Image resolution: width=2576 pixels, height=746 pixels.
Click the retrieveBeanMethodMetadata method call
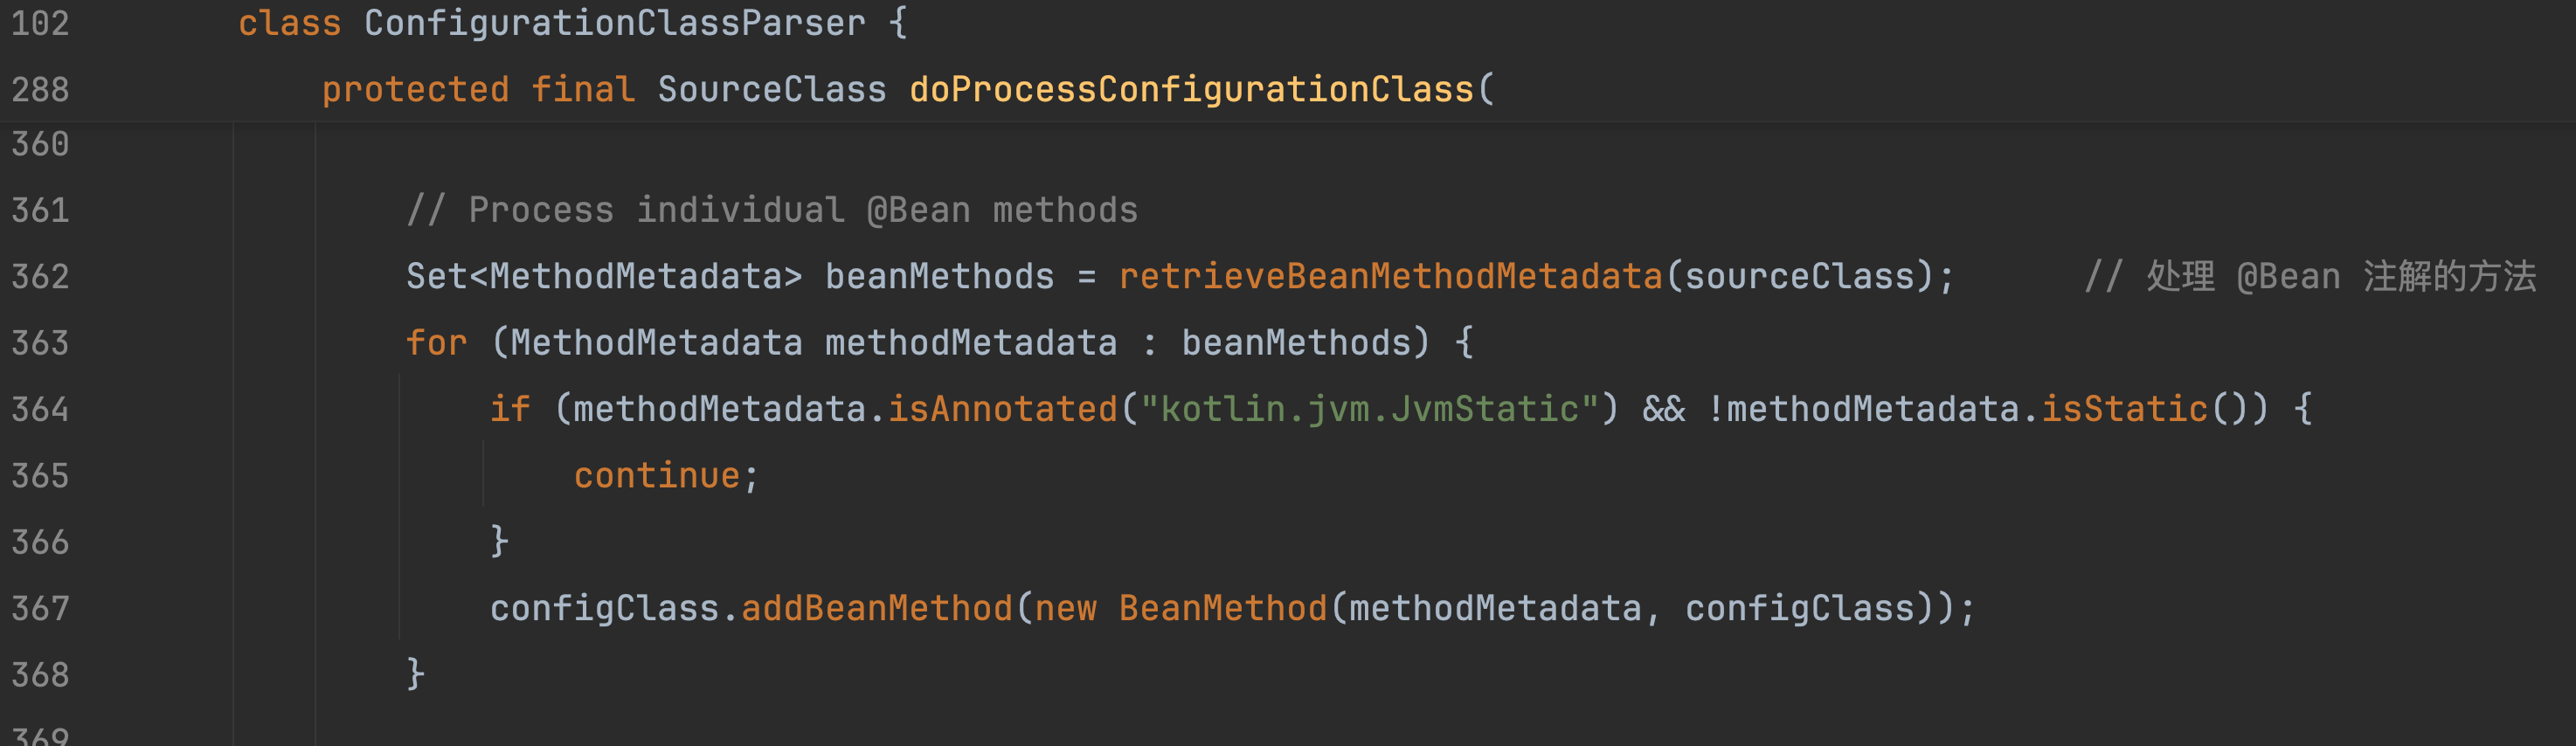click(x=1390, y=277)
